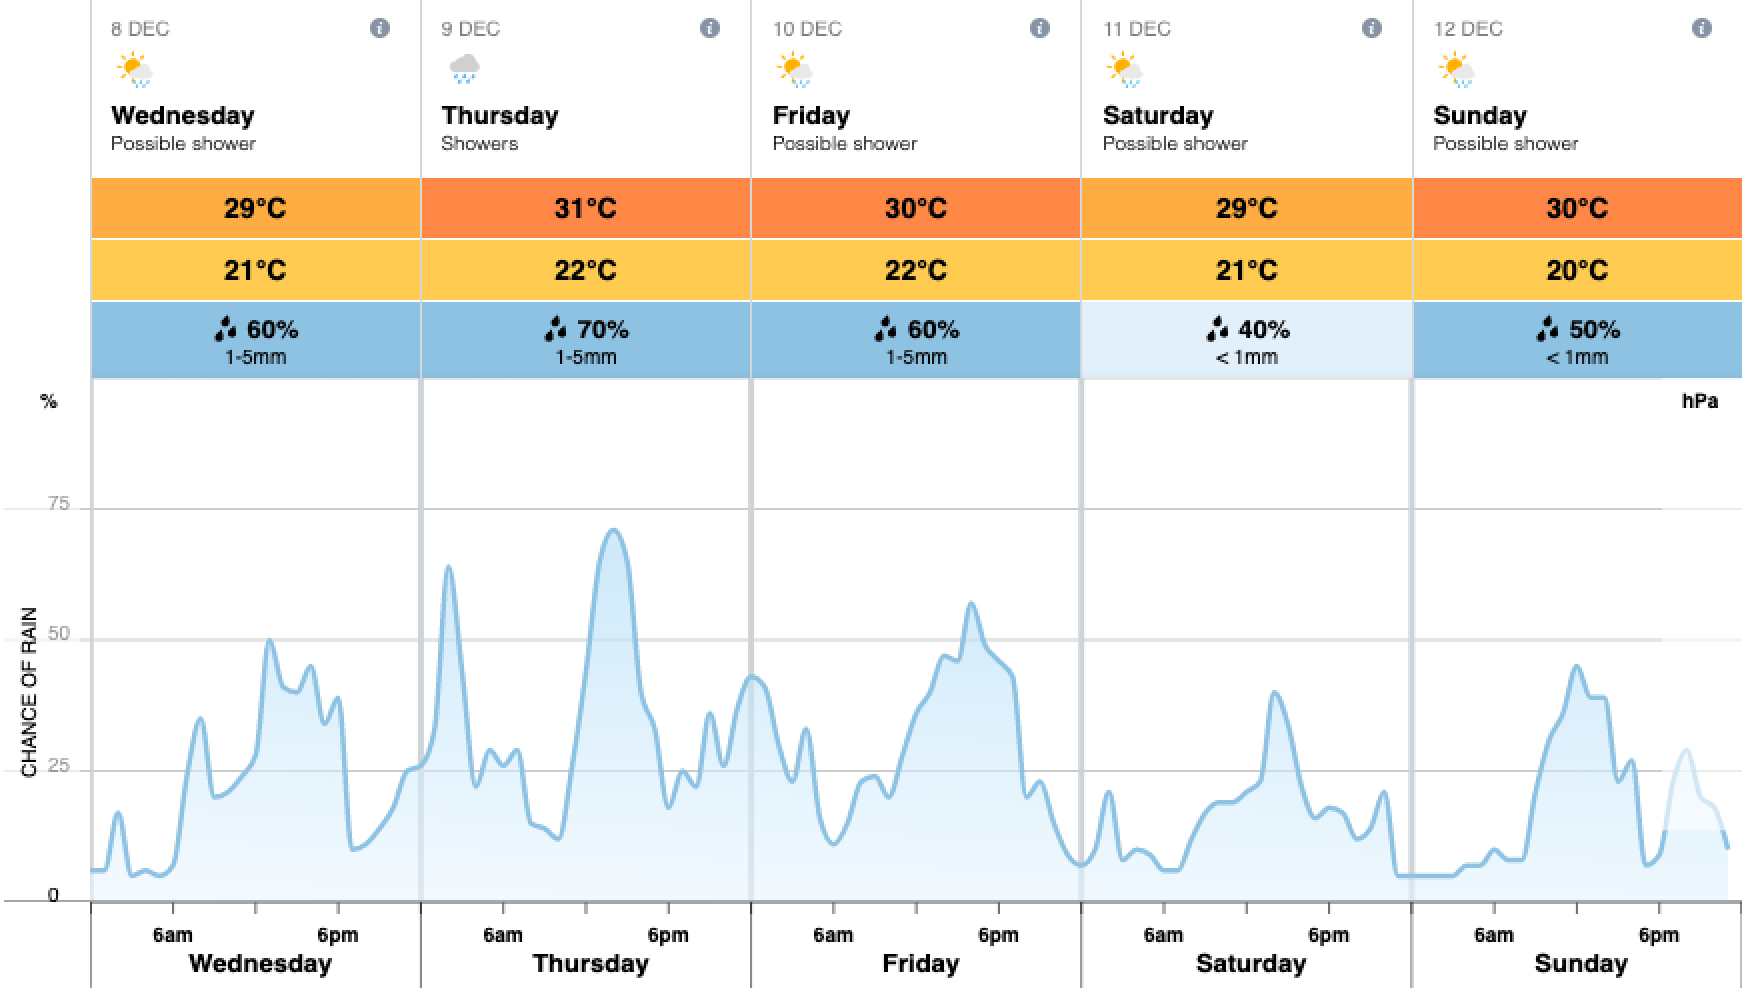Click the raindrop icon beside 70% on Thursday
The width and height of the screenshot is (1742, 988).
click(556, 328)
